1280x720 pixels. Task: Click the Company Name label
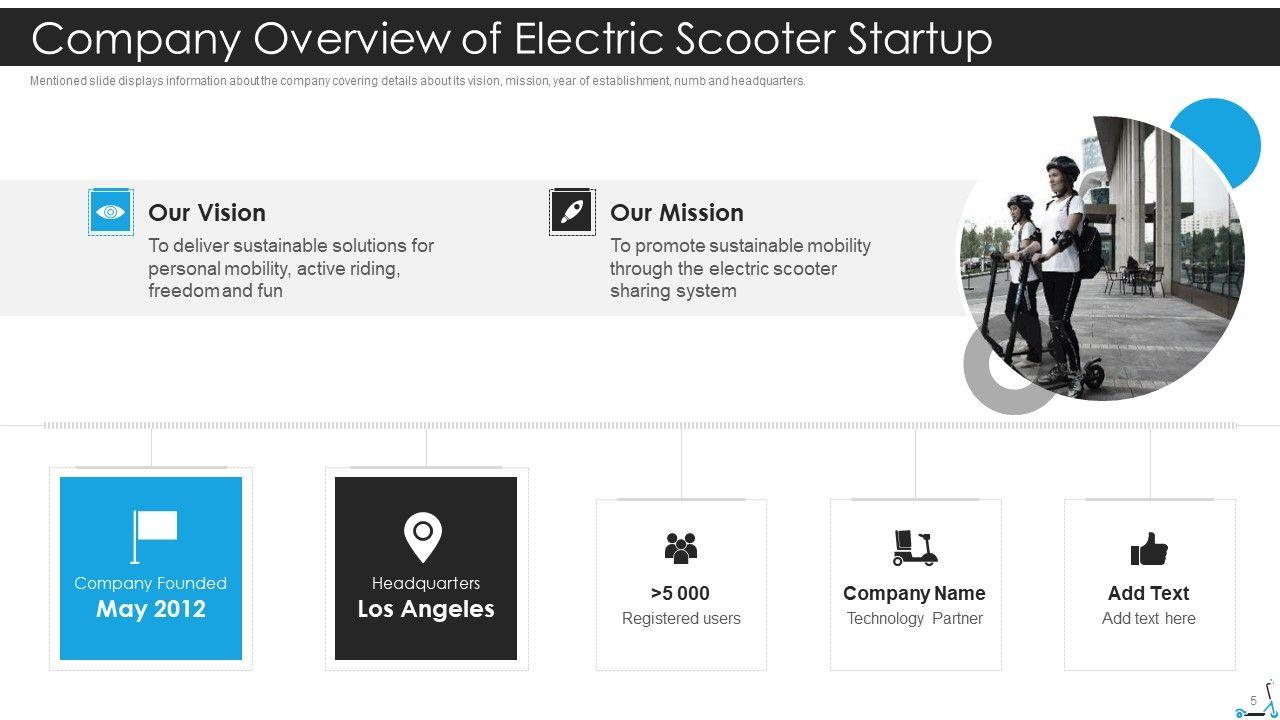click(914, 593)
